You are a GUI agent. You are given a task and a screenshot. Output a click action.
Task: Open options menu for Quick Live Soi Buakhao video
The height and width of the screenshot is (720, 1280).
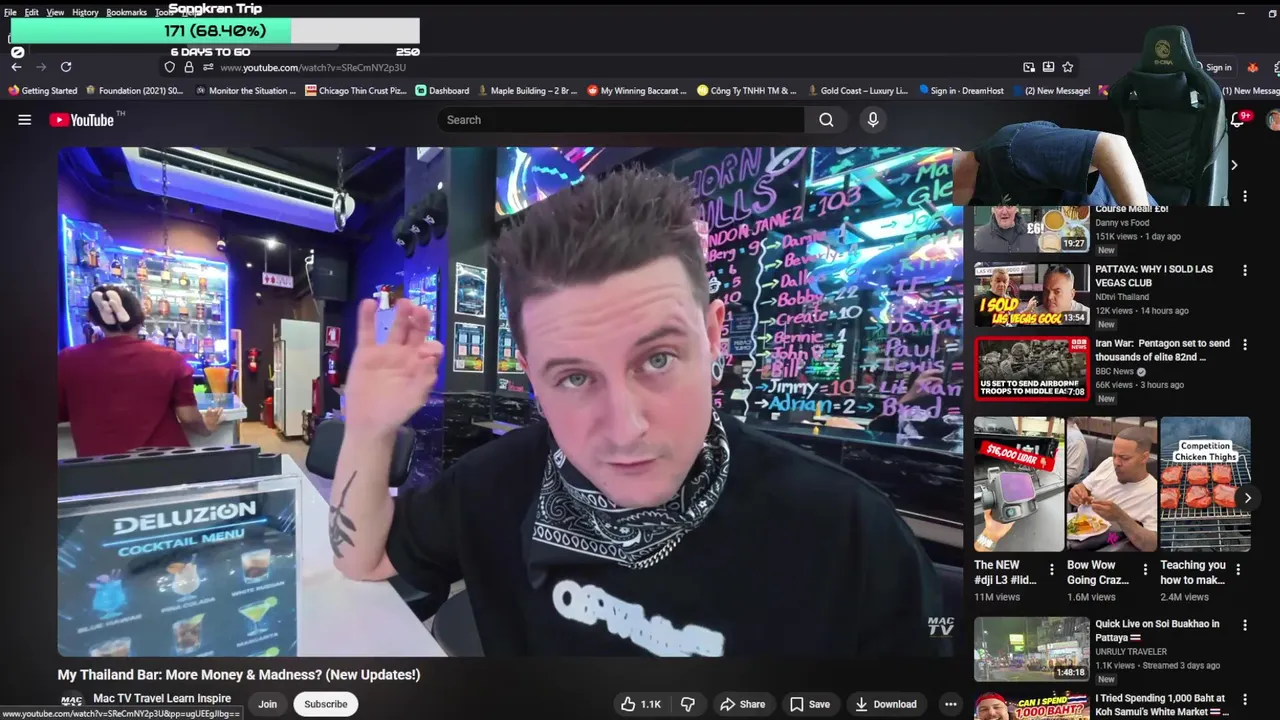click(1245, 625)
